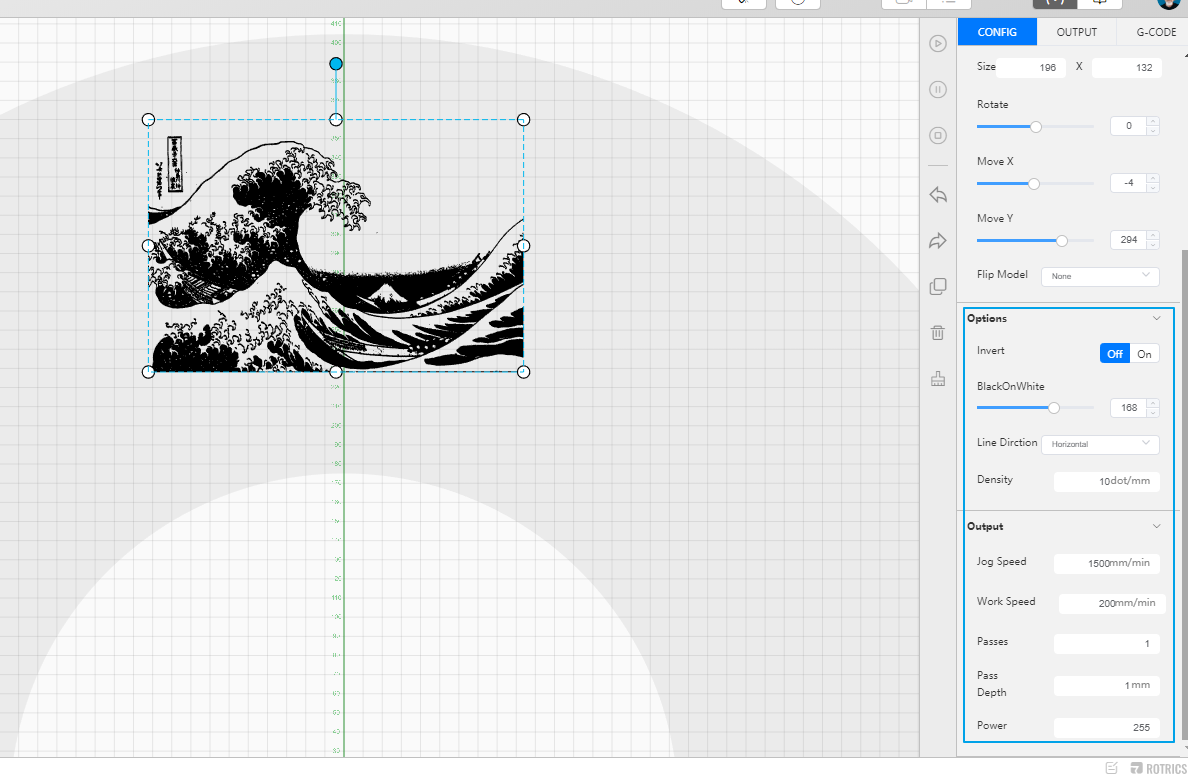The image size is (1188, 776).
Task: Set Invert to On
Action: tap(1144, 354)
